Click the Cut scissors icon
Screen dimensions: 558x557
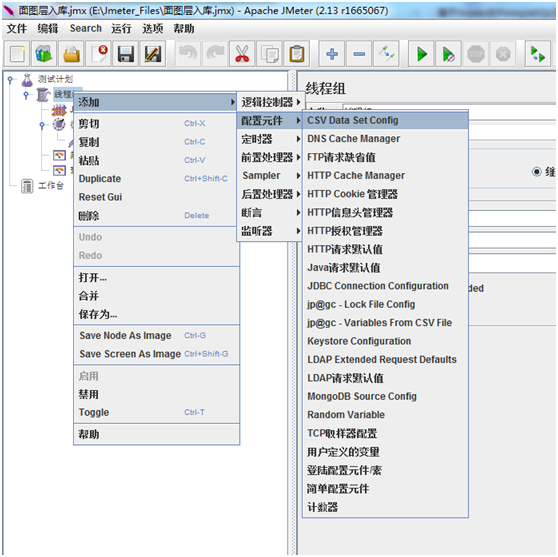[242, 54]
